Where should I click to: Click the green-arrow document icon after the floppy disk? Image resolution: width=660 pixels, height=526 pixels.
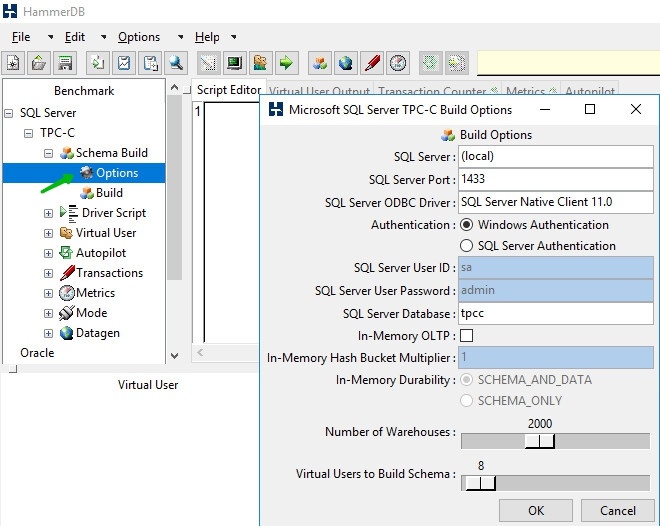[x=98, y=63]
